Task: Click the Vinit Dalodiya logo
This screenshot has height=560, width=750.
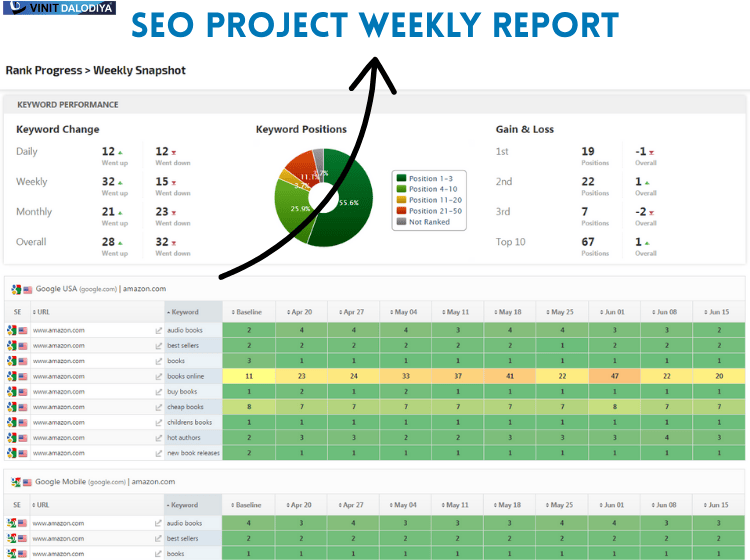Action: [59, 8]
